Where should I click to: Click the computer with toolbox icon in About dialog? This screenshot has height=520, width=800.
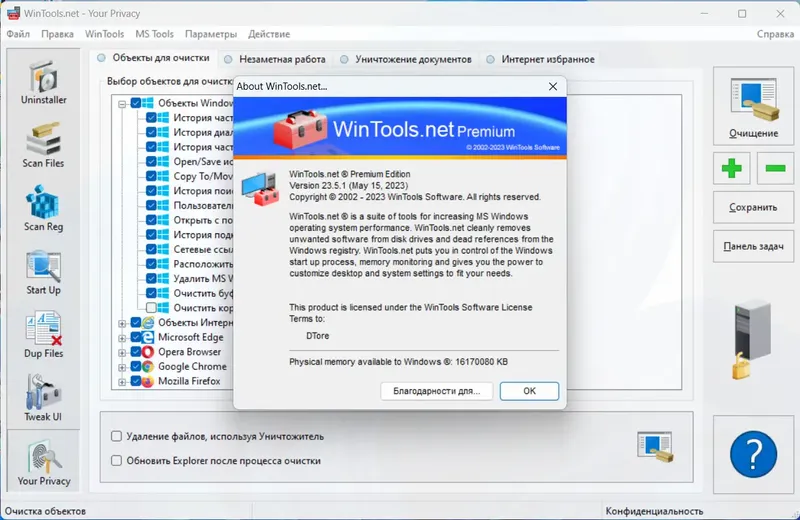[x=261, y=188]
